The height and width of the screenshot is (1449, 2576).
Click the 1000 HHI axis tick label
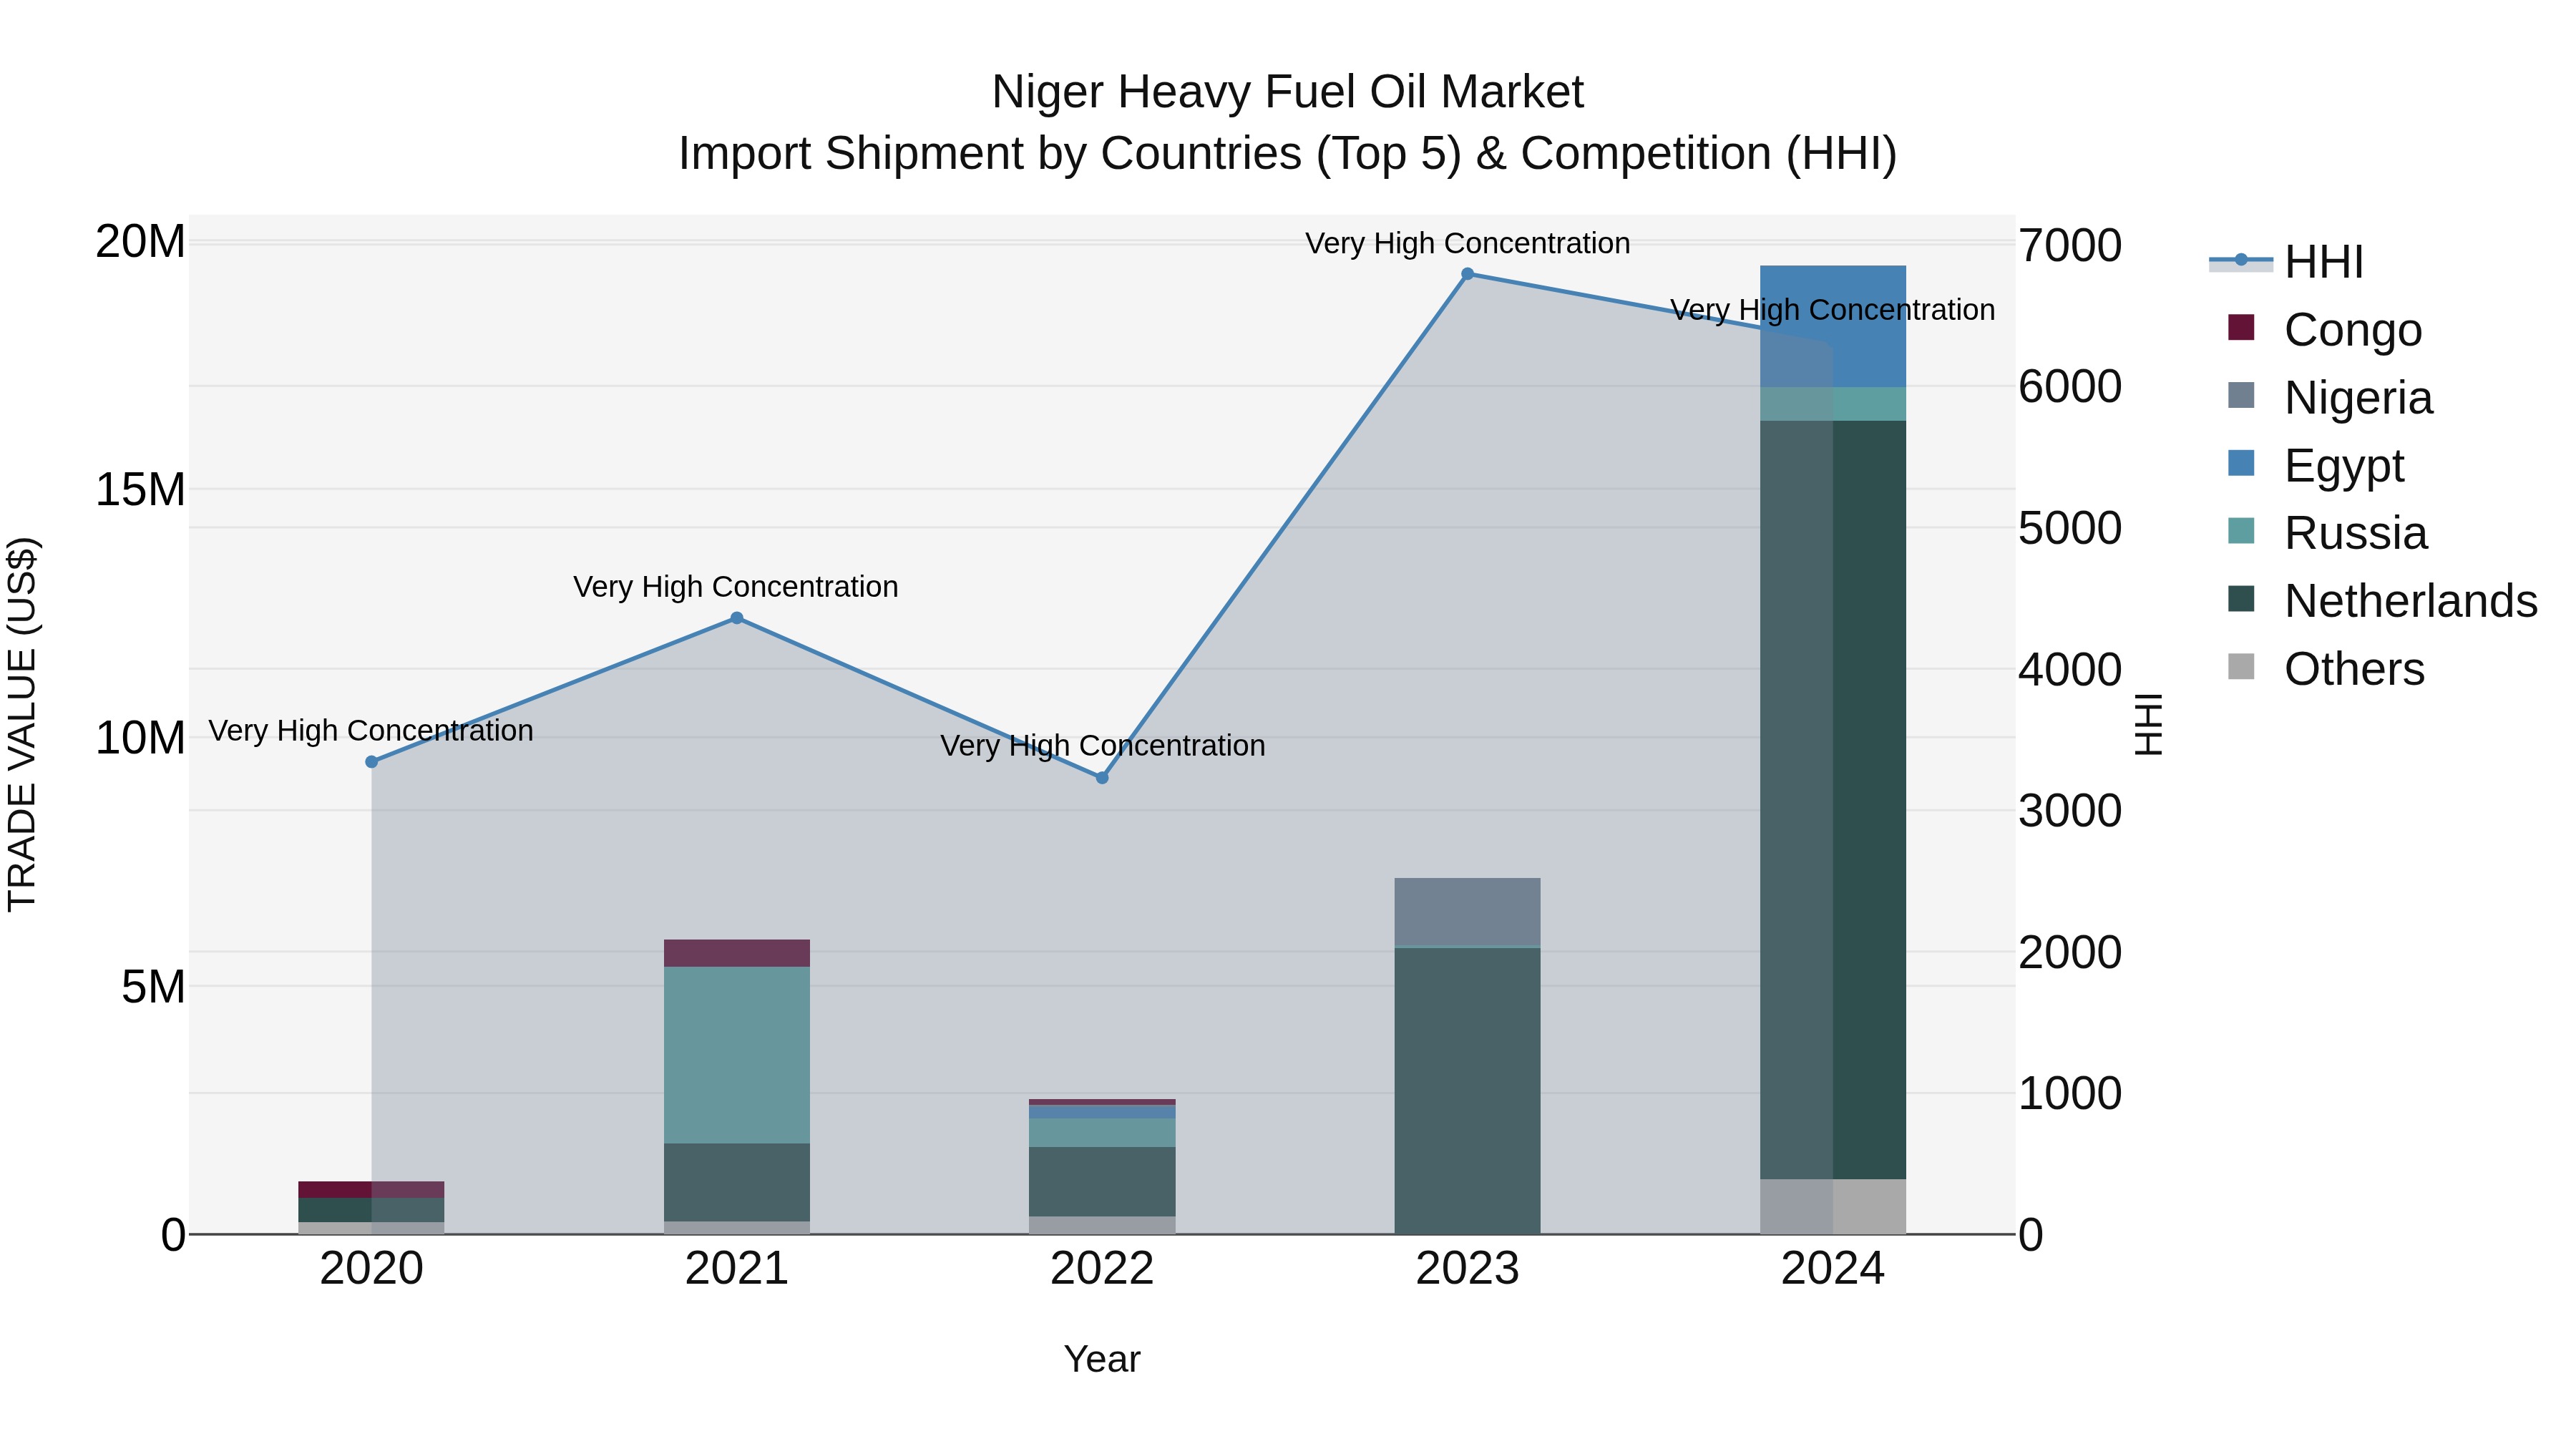coord(2070,1093)
